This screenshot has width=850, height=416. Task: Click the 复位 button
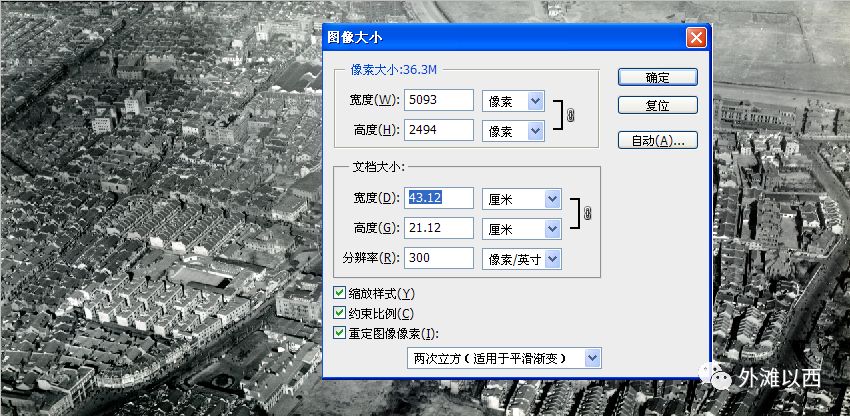658,105
